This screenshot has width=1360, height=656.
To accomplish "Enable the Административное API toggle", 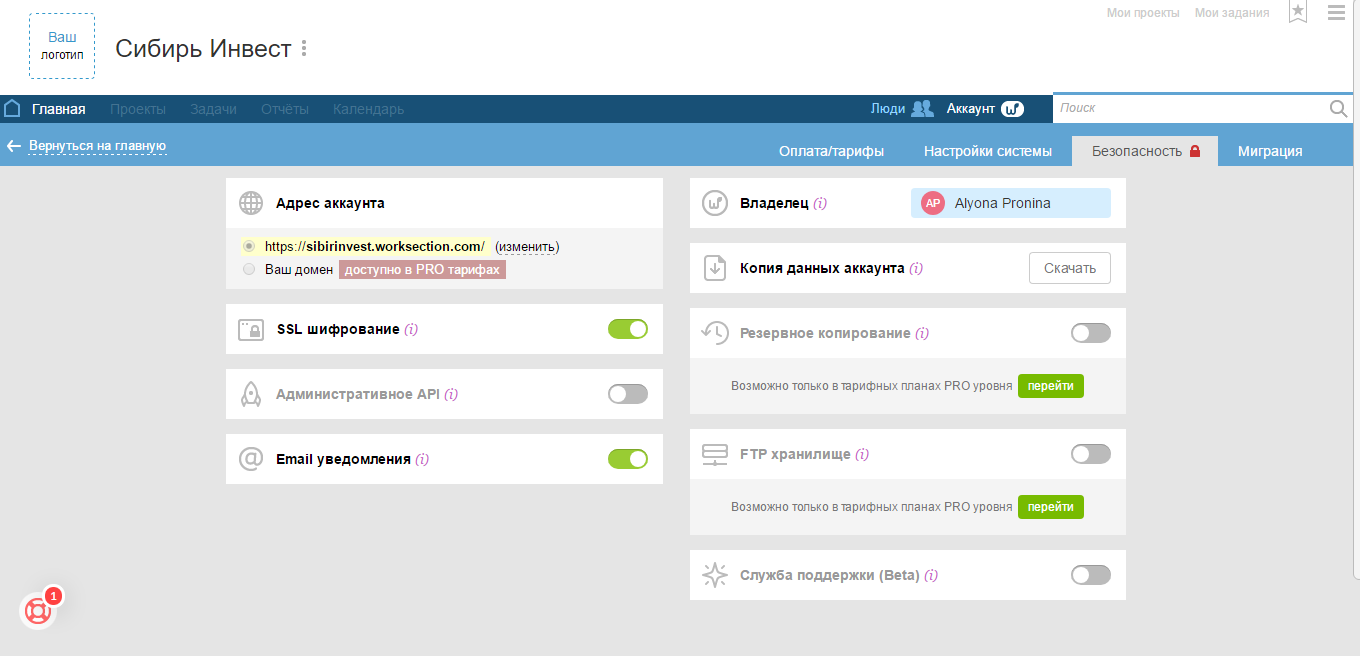I will tap(627, 393).
